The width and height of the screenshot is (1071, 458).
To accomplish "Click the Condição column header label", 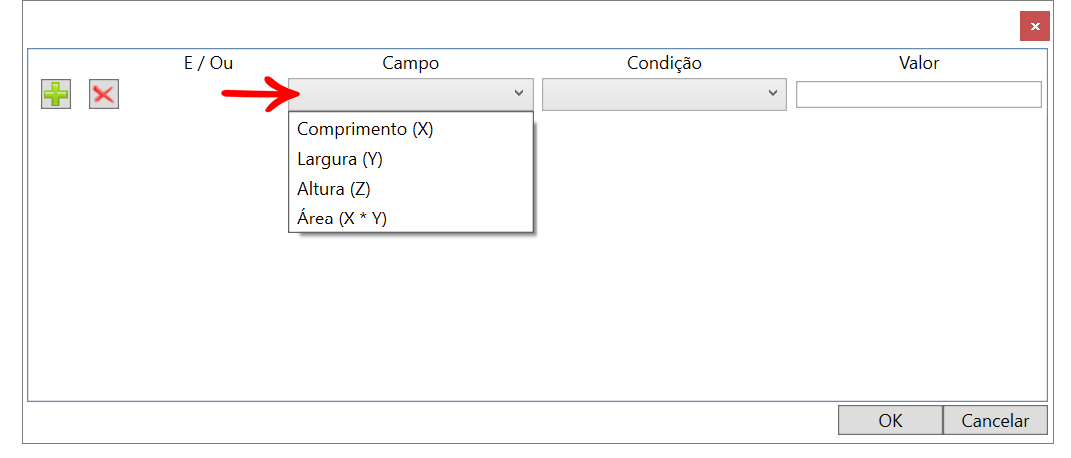I will 665,63.
